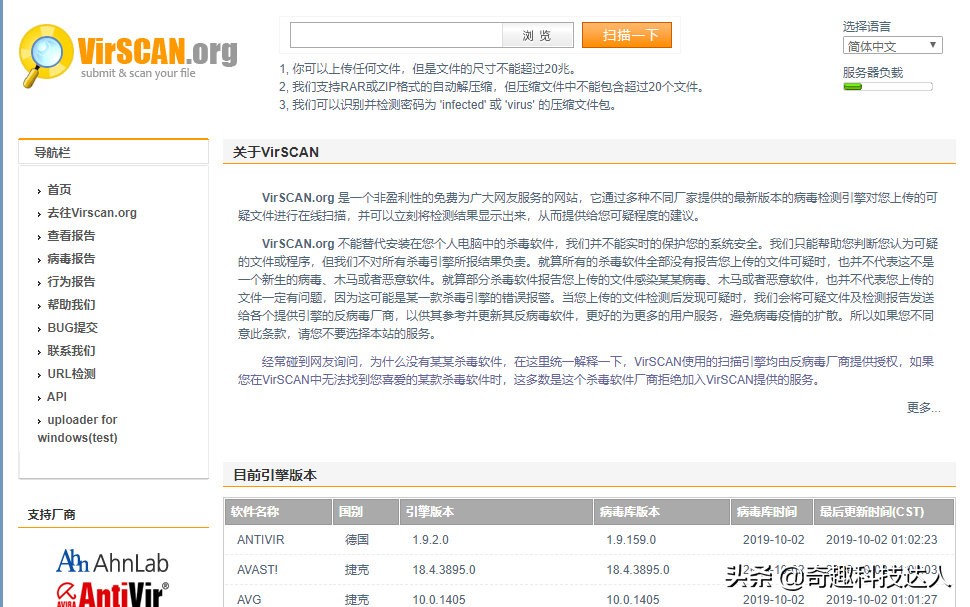Image resolution: width=970 pixels, height=607 pixels.
Task: Open BUG提交 navigation link
Action: pyautogui.click(x=72, y=327)
